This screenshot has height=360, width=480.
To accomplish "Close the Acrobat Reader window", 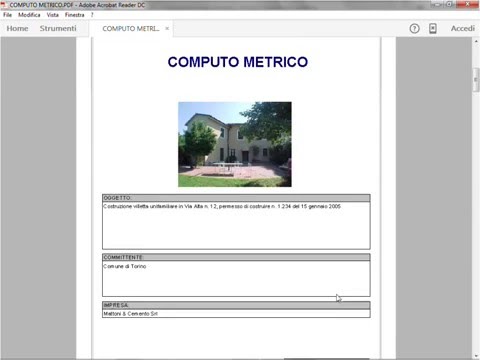I will [x=467, y=4].
